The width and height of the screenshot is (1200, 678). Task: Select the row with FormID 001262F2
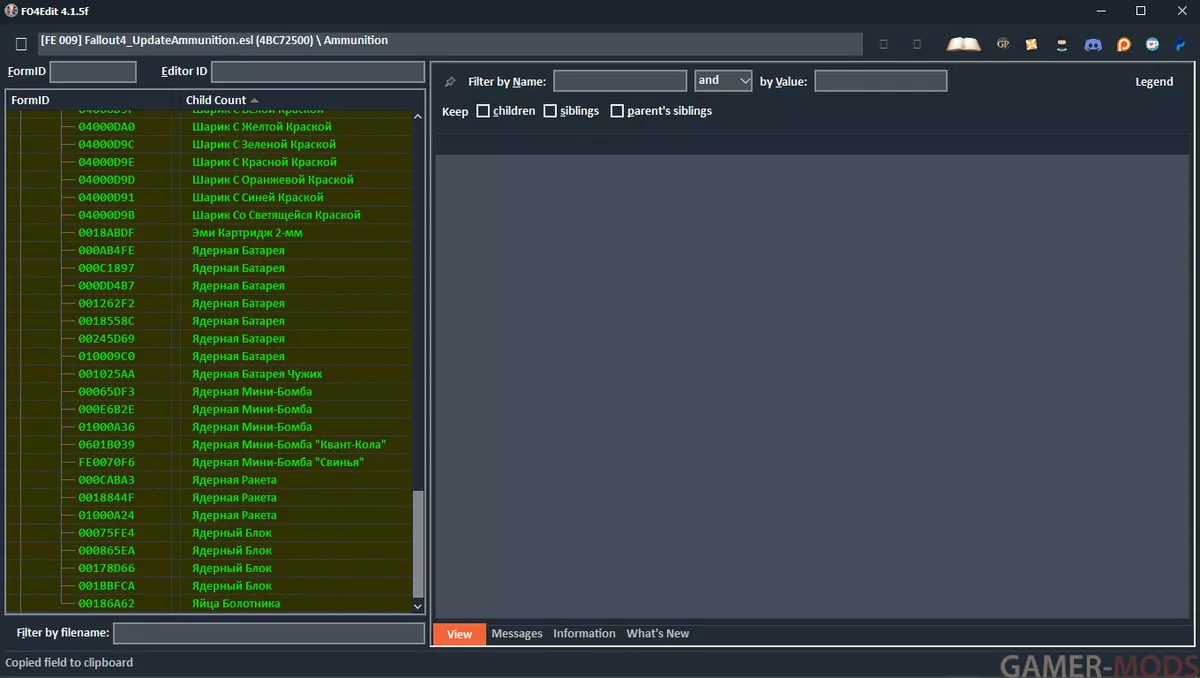click(x=208, y=304)
